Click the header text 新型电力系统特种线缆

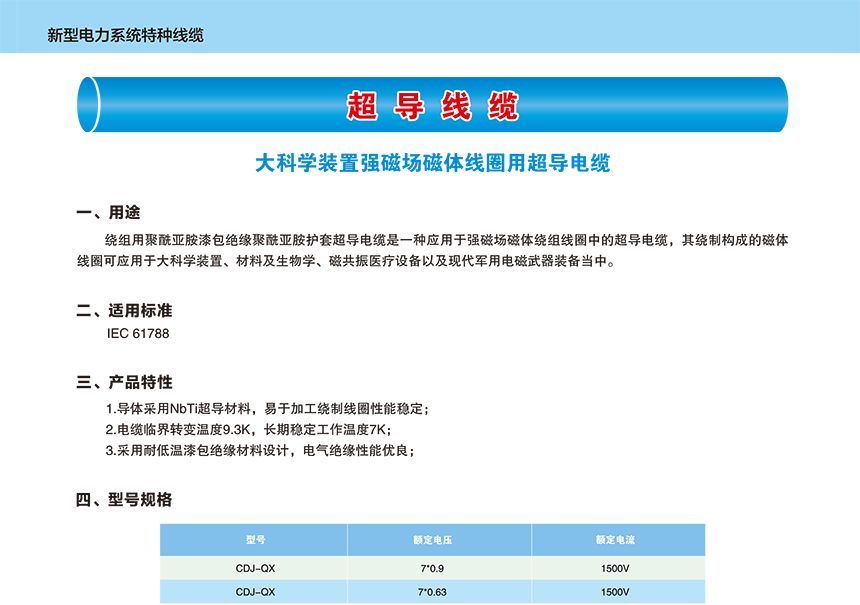click(x=126, y=35)
